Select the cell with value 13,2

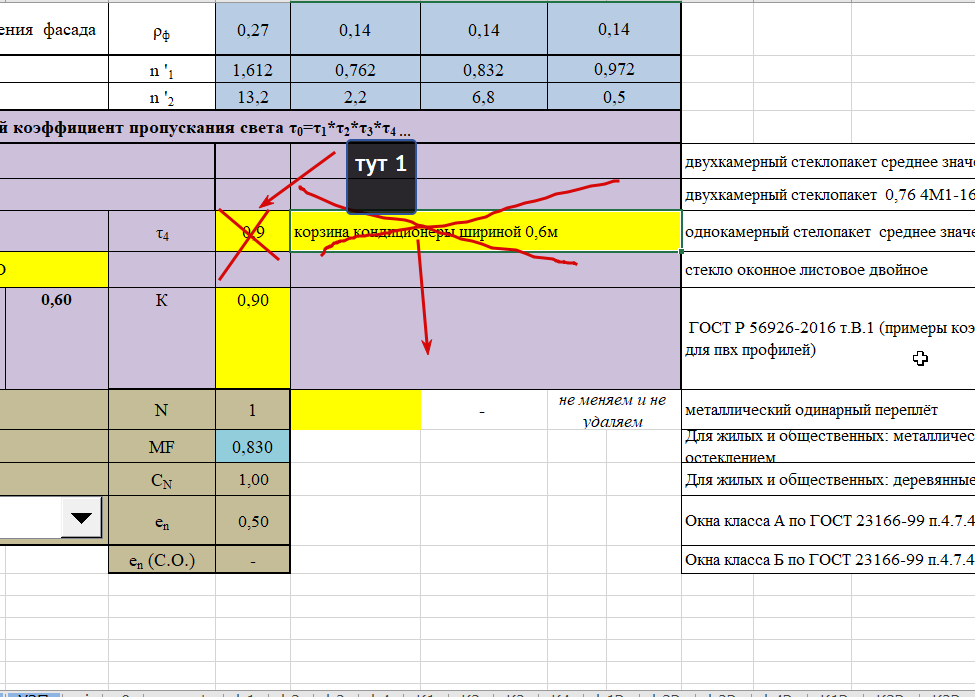[253, 97]
